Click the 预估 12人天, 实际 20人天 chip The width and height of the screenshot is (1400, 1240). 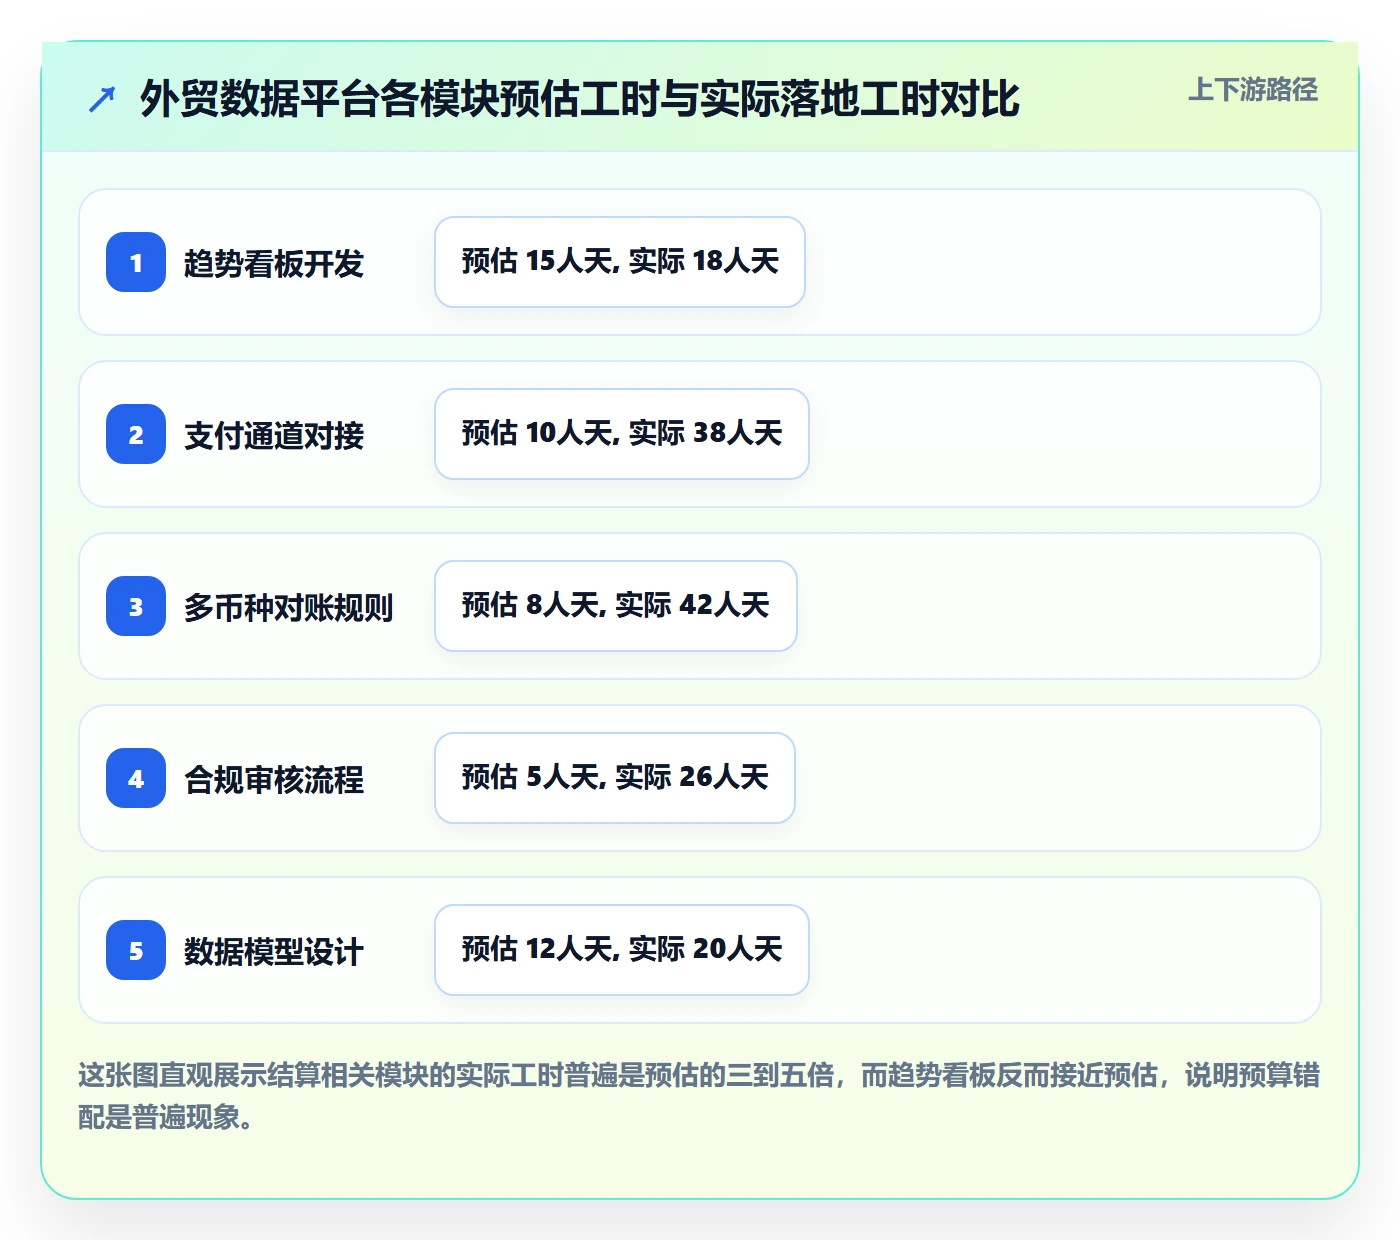pos(622,950)
